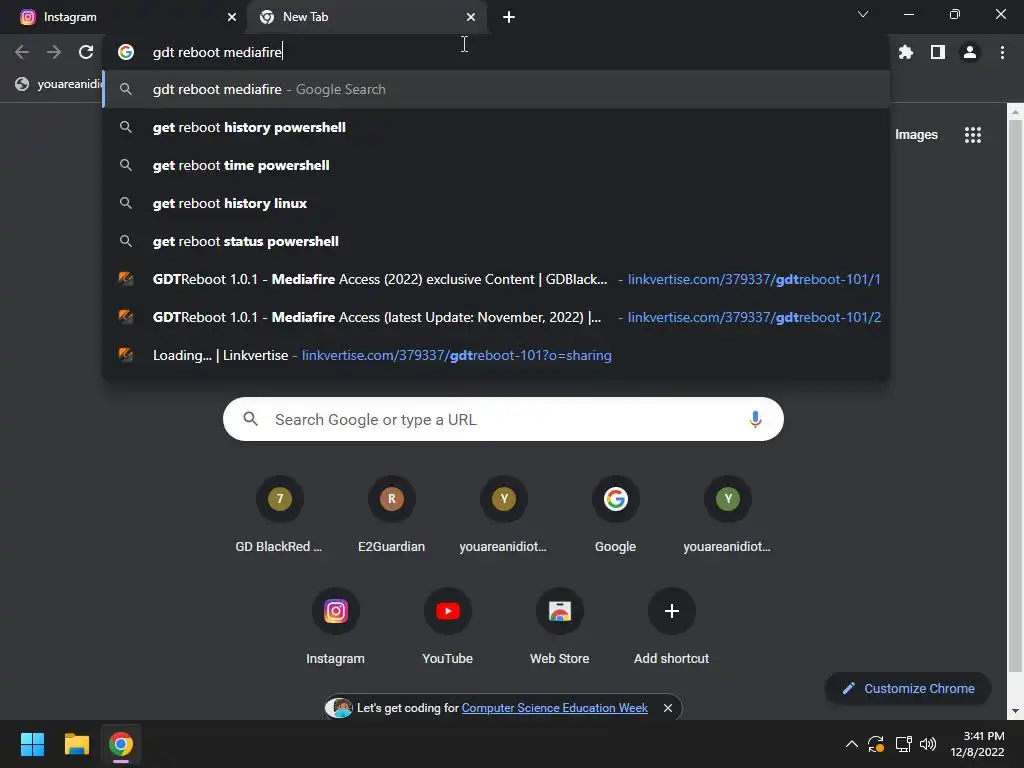
Task: Choose 'get reboot history powershell' suggestion
Action: coord(496,127)
